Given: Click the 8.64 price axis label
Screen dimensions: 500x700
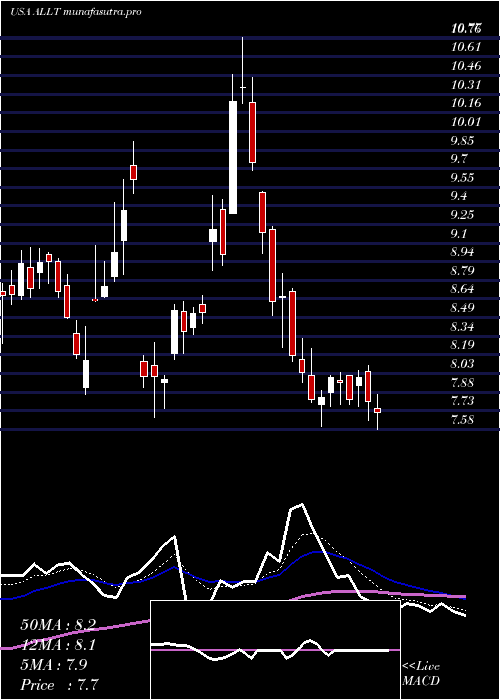Looking at the screenshot, I should coord(463,289).
